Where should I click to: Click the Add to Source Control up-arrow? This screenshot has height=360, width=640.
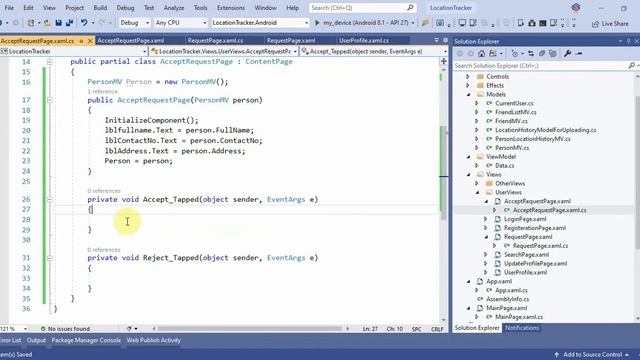(556, 354)
